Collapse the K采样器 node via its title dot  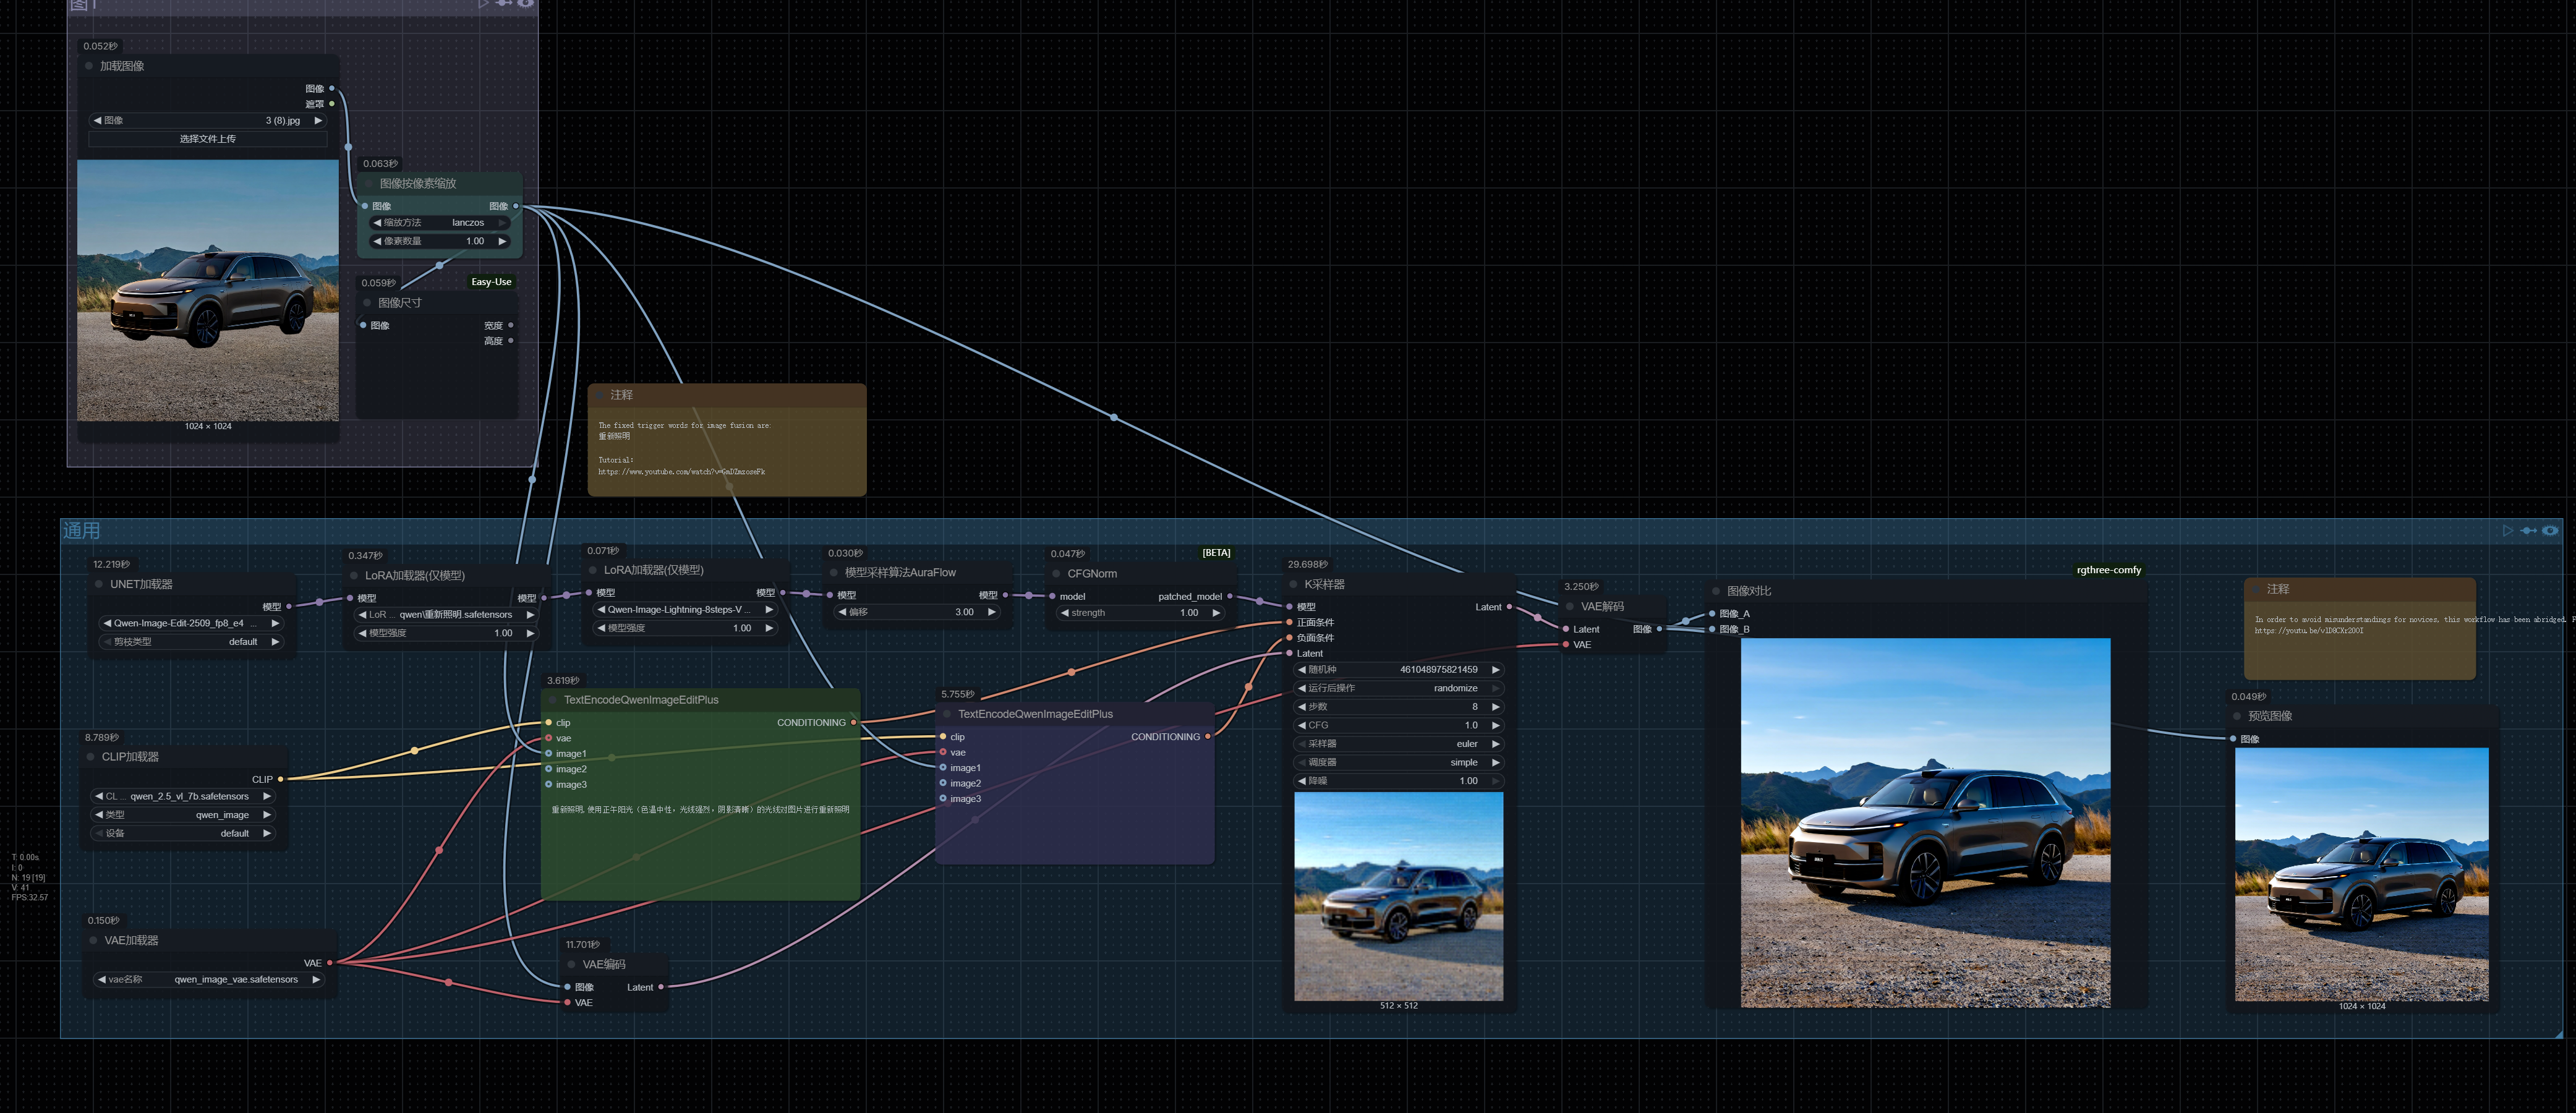pos(1293,584)
